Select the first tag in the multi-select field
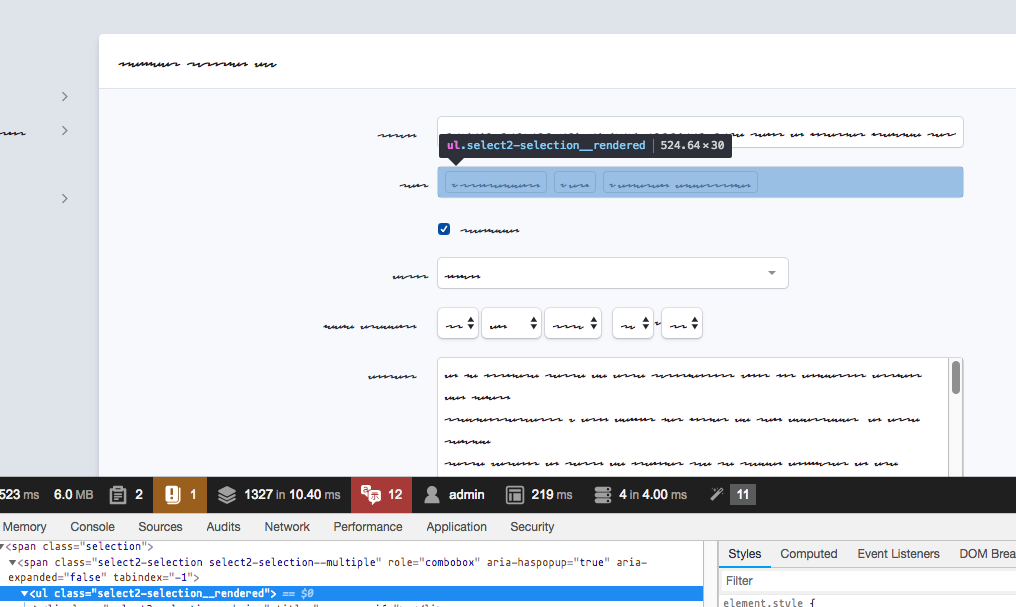1016x607 pixels. [x=494, y=181]
